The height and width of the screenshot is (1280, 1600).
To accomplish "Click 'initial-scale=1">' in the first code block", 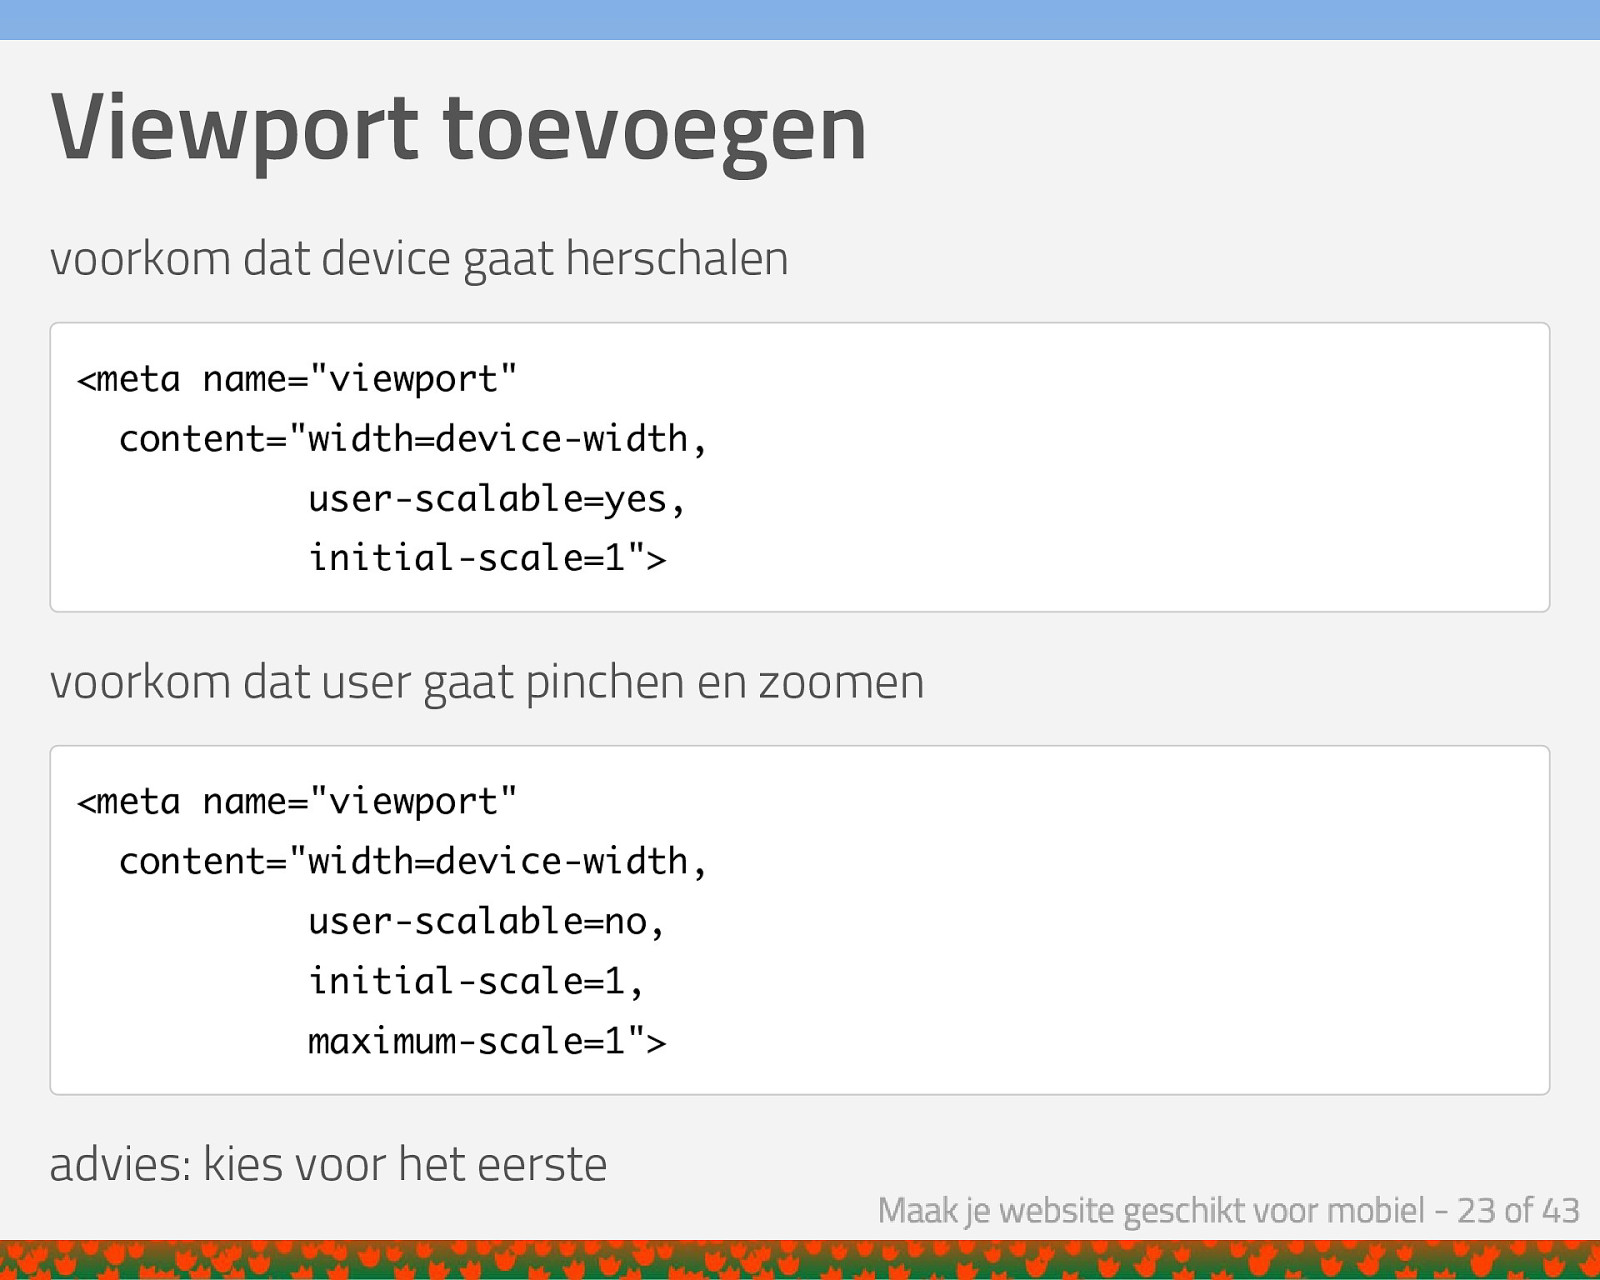I will (486, 557).
